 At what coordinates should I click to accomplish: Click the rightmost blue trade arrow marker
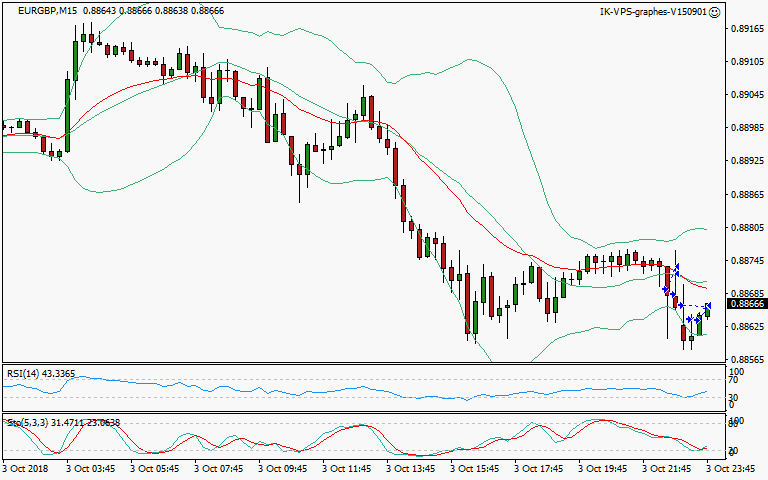point(707,305)
